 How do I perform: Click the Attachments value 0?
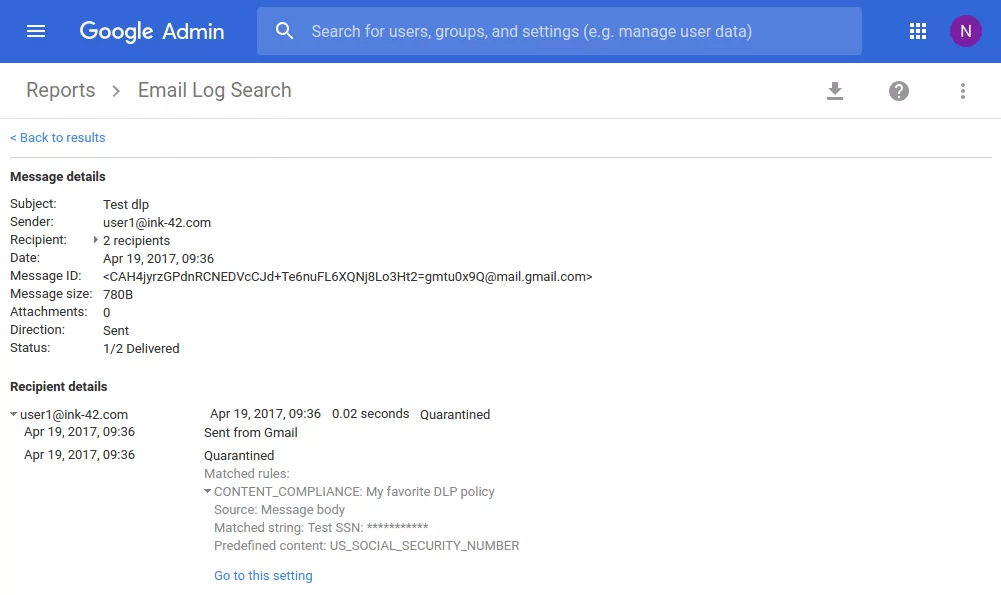(107, 313)
